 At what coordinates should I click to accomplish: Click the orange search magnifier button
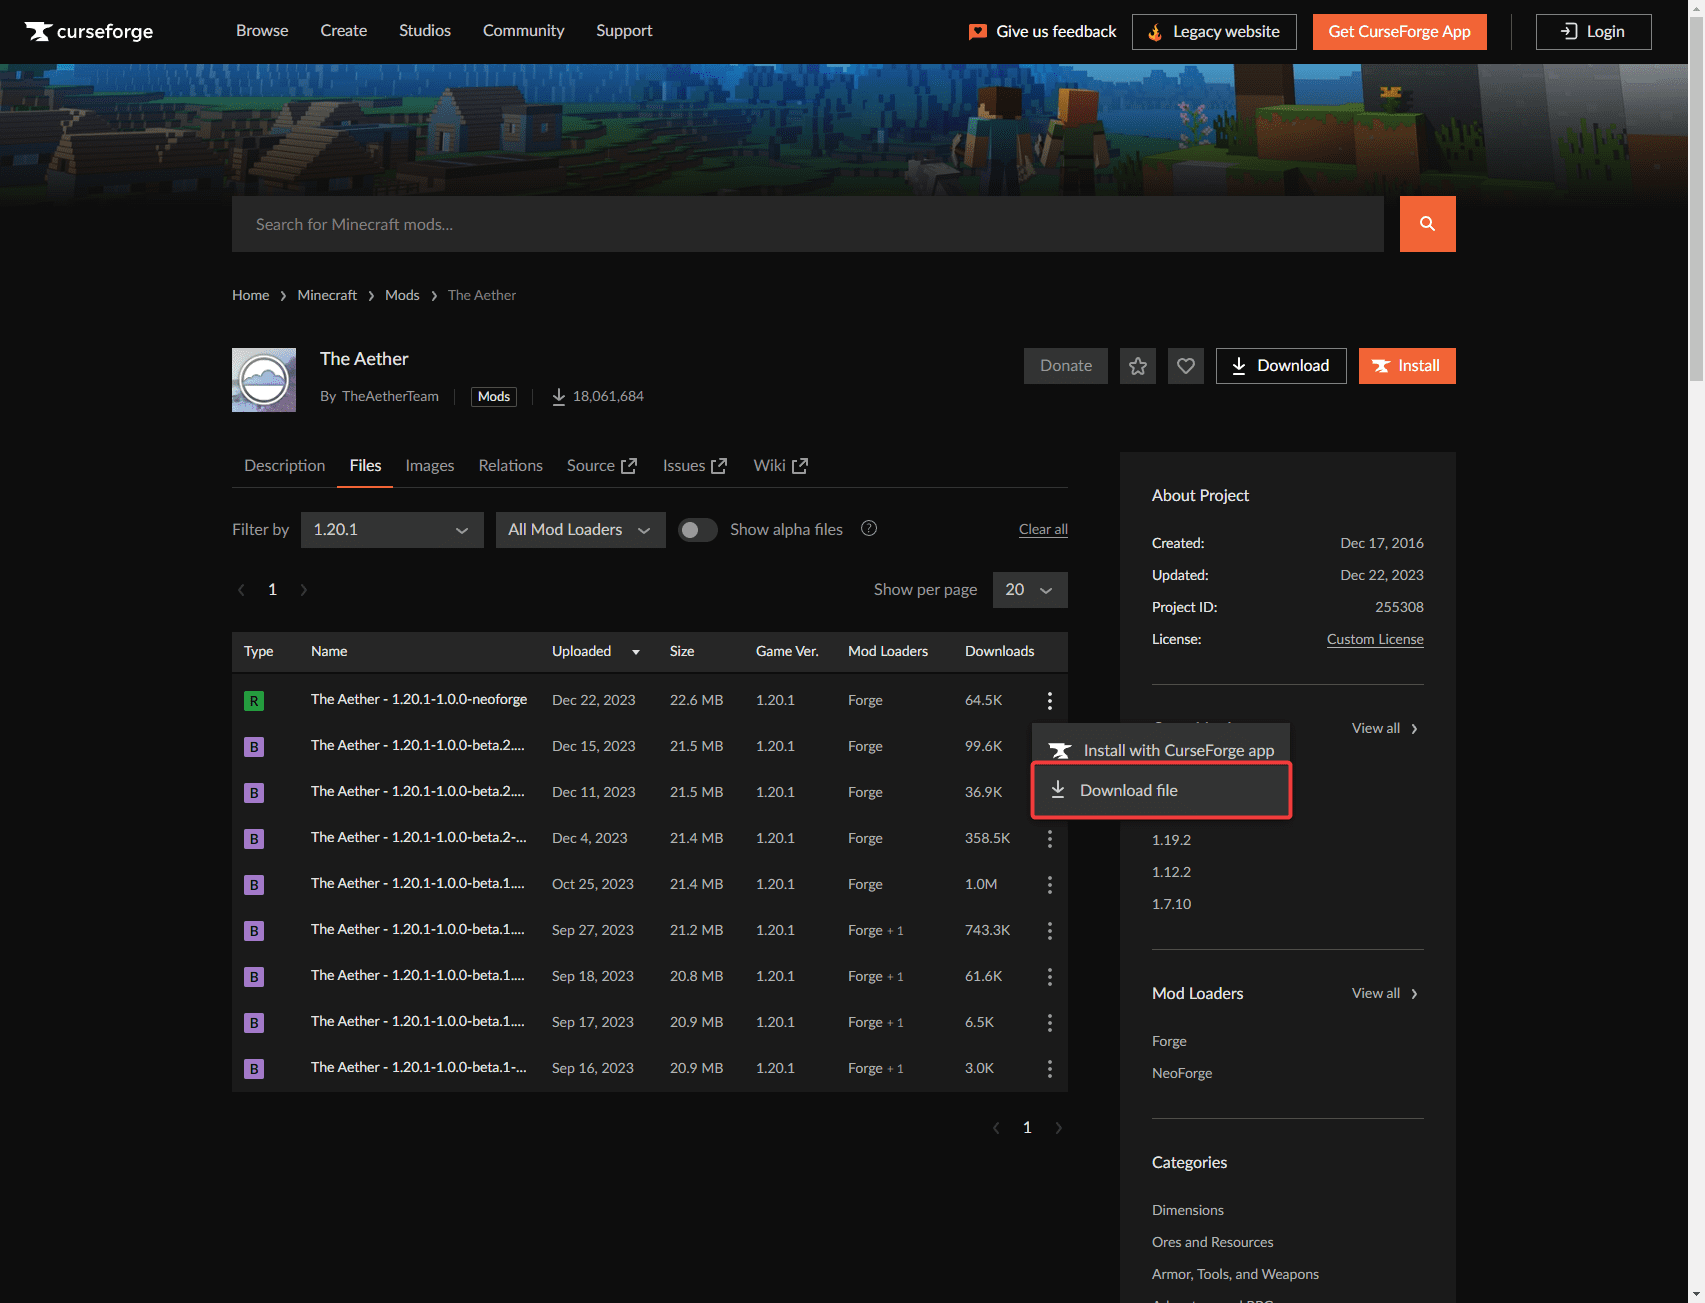pos(1427,224)
